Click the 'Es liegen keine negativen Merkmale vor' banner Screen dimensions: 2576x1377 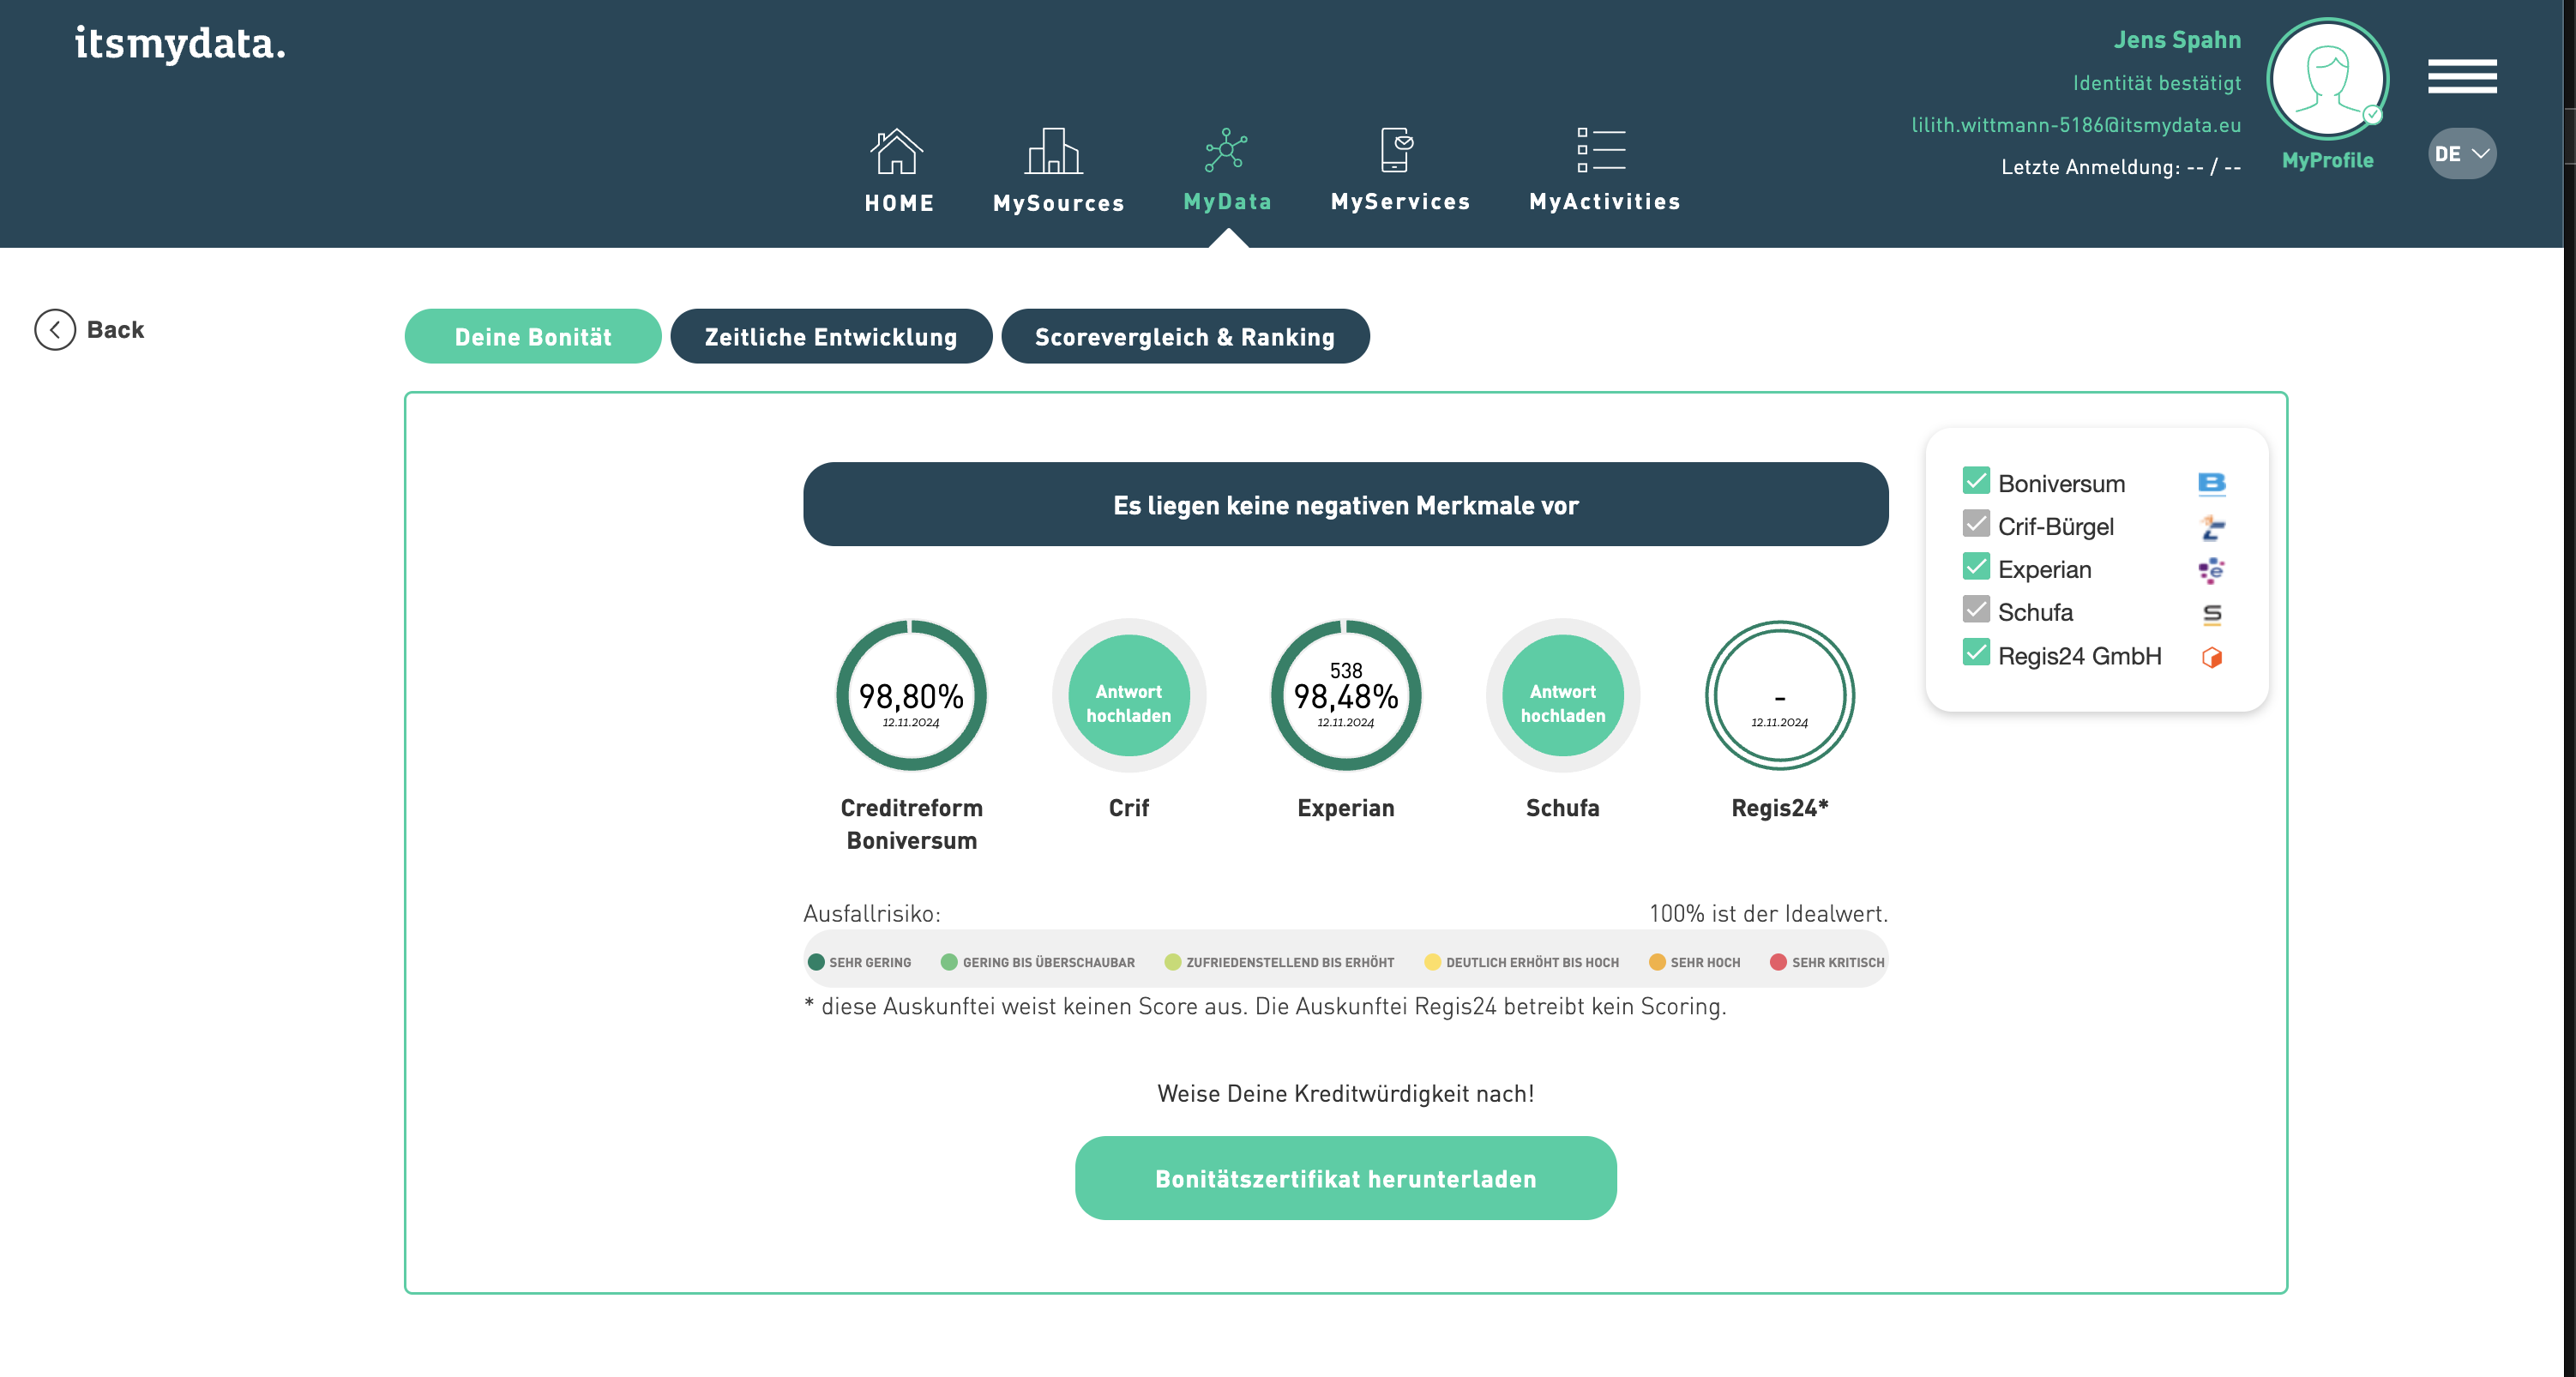click(1346, 505)
